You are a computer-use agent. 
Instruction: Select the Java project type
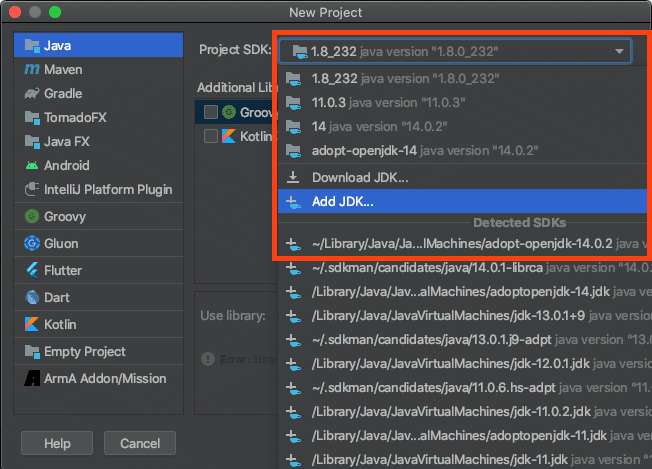[x=98, y=45]
